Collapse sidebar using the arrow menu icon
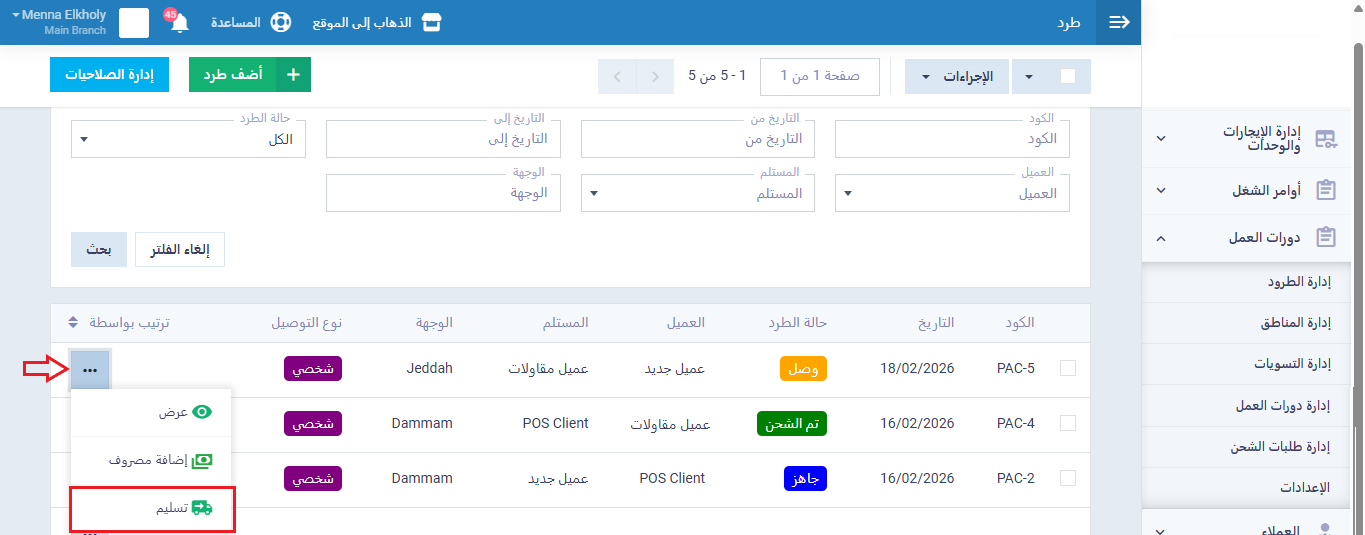 pyautogui.click(x=1119, y=22)
